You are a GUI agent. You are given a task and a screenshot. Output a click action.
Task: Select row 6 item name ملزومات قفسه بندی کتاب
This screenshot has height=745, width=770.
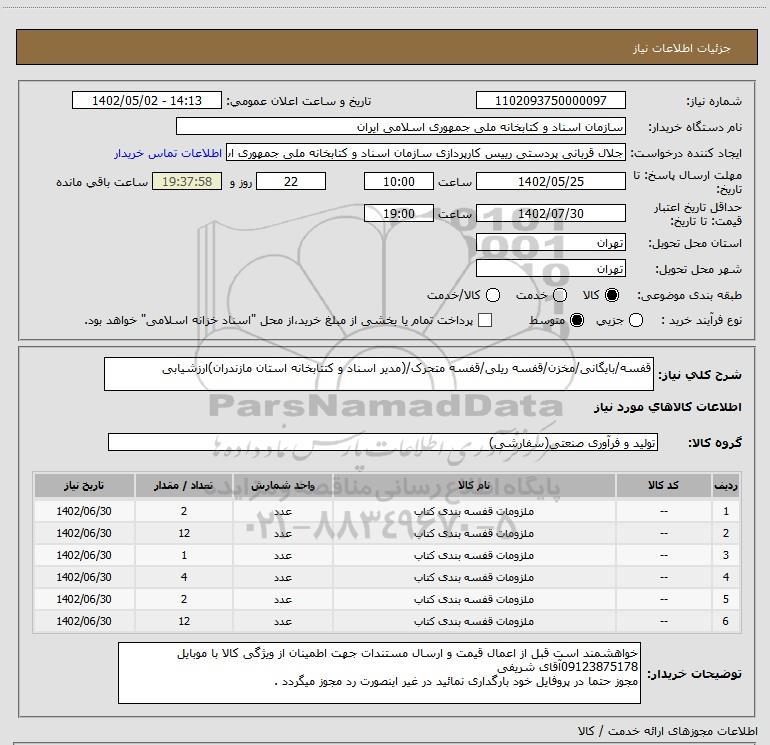tap(474, 621)
